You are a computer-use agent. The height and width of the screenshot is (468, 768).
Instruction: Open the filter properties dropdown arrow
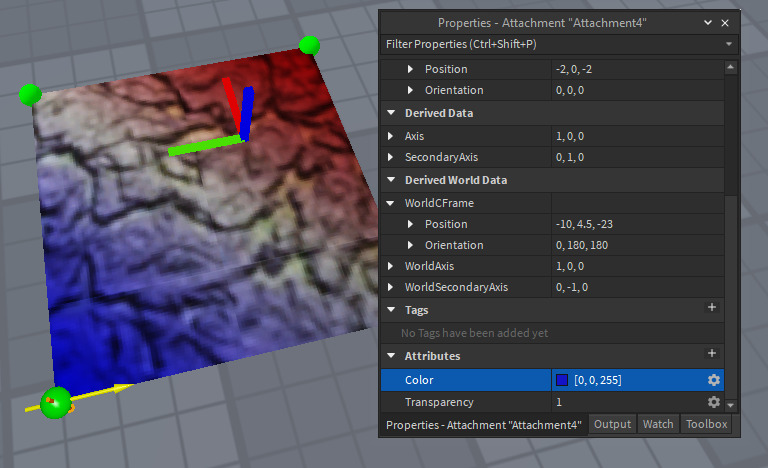(x=729, y=44)
